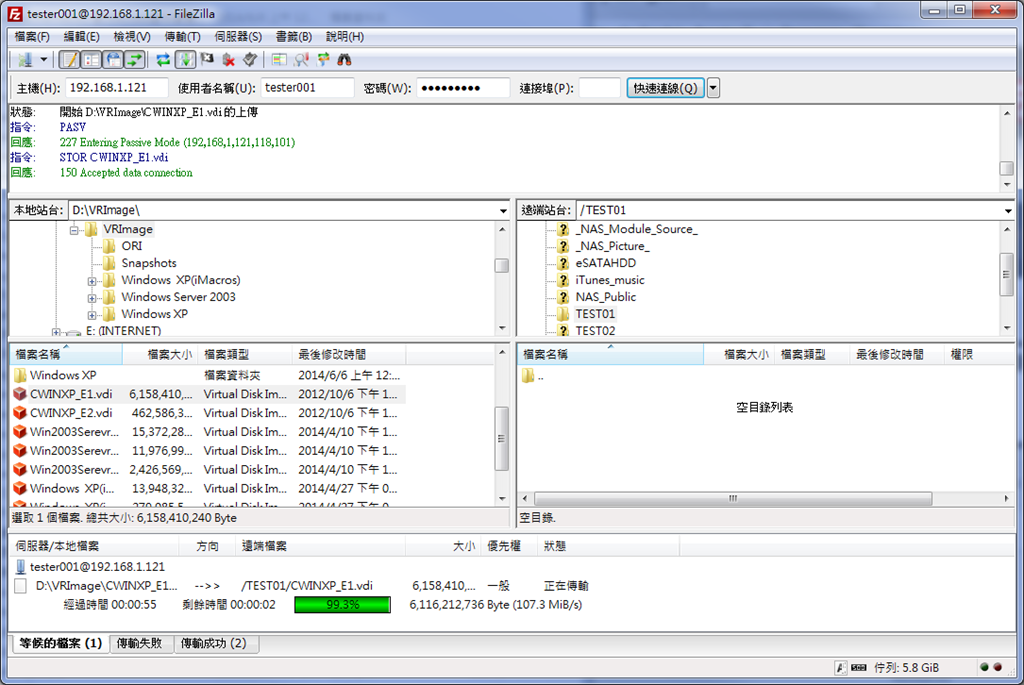Click question-mark icon beside eSATAHDD
1024x685 pixels.
coord(563,263)
